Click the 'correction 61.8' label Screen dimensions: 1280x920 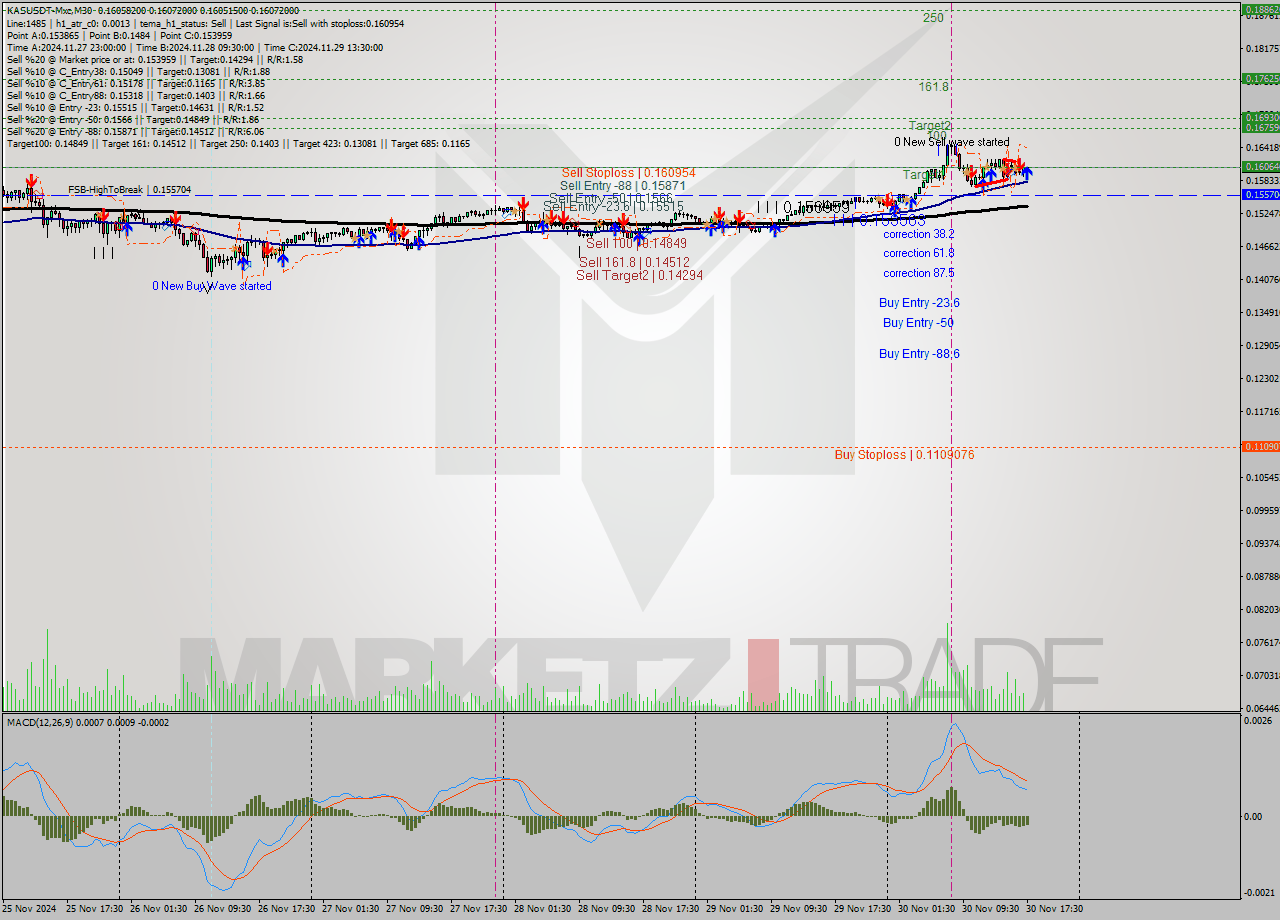(918, 253)
